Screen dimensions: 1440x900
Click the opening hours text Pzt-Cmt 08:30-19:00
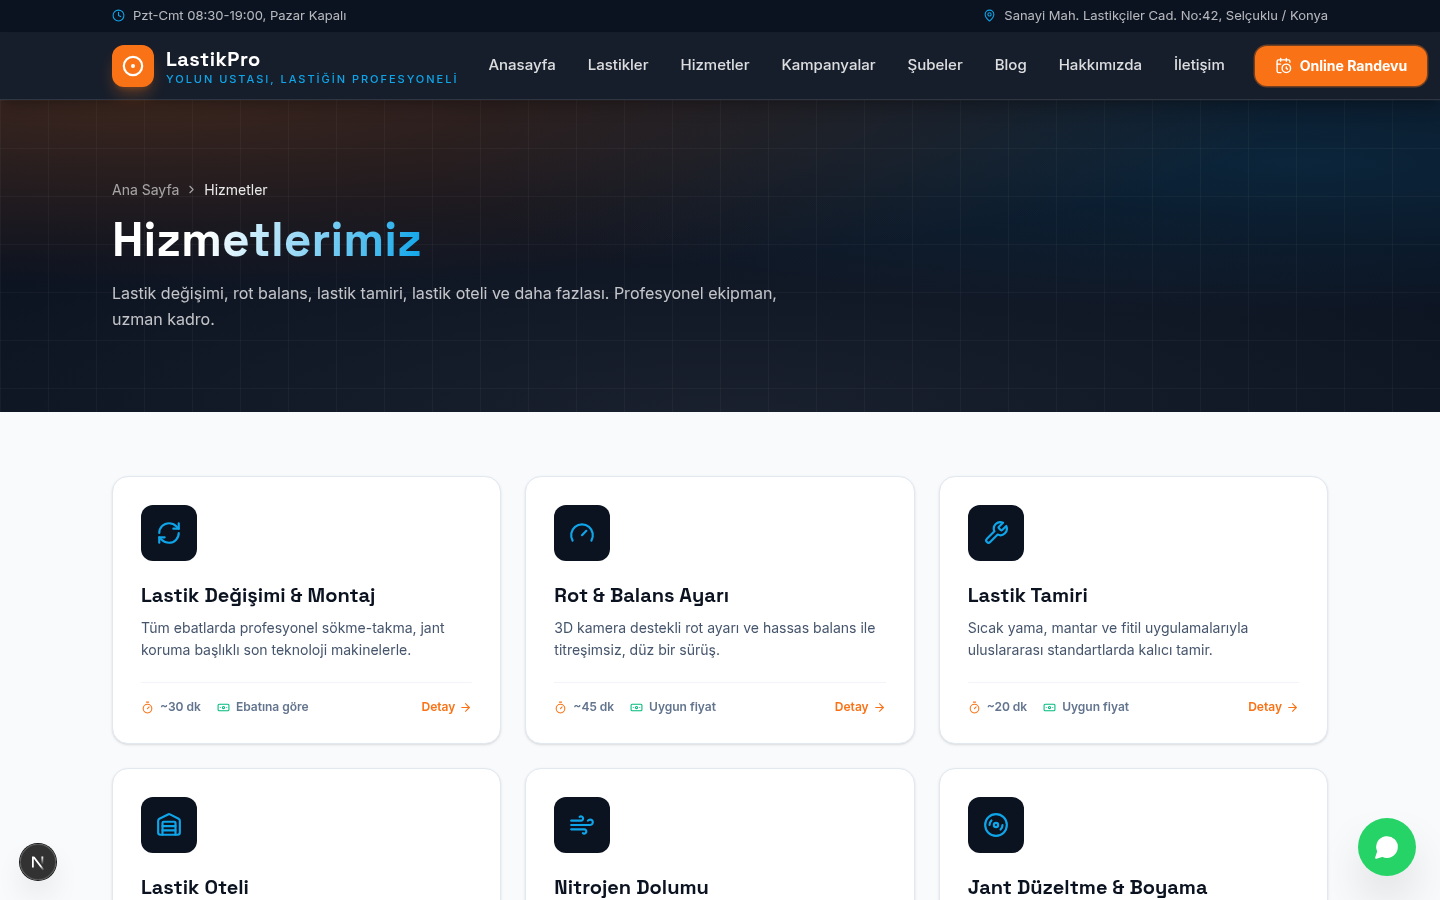[x=240, y=16]
